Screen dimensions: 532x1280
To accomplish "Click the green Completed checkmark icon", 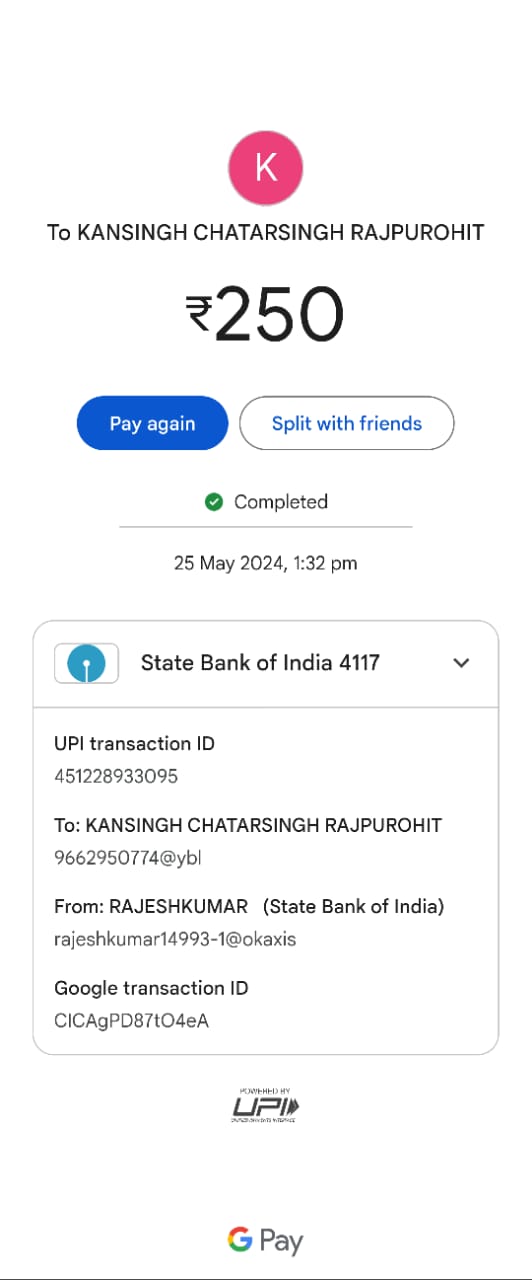I will pyautogui.click(x=213, y=502).
